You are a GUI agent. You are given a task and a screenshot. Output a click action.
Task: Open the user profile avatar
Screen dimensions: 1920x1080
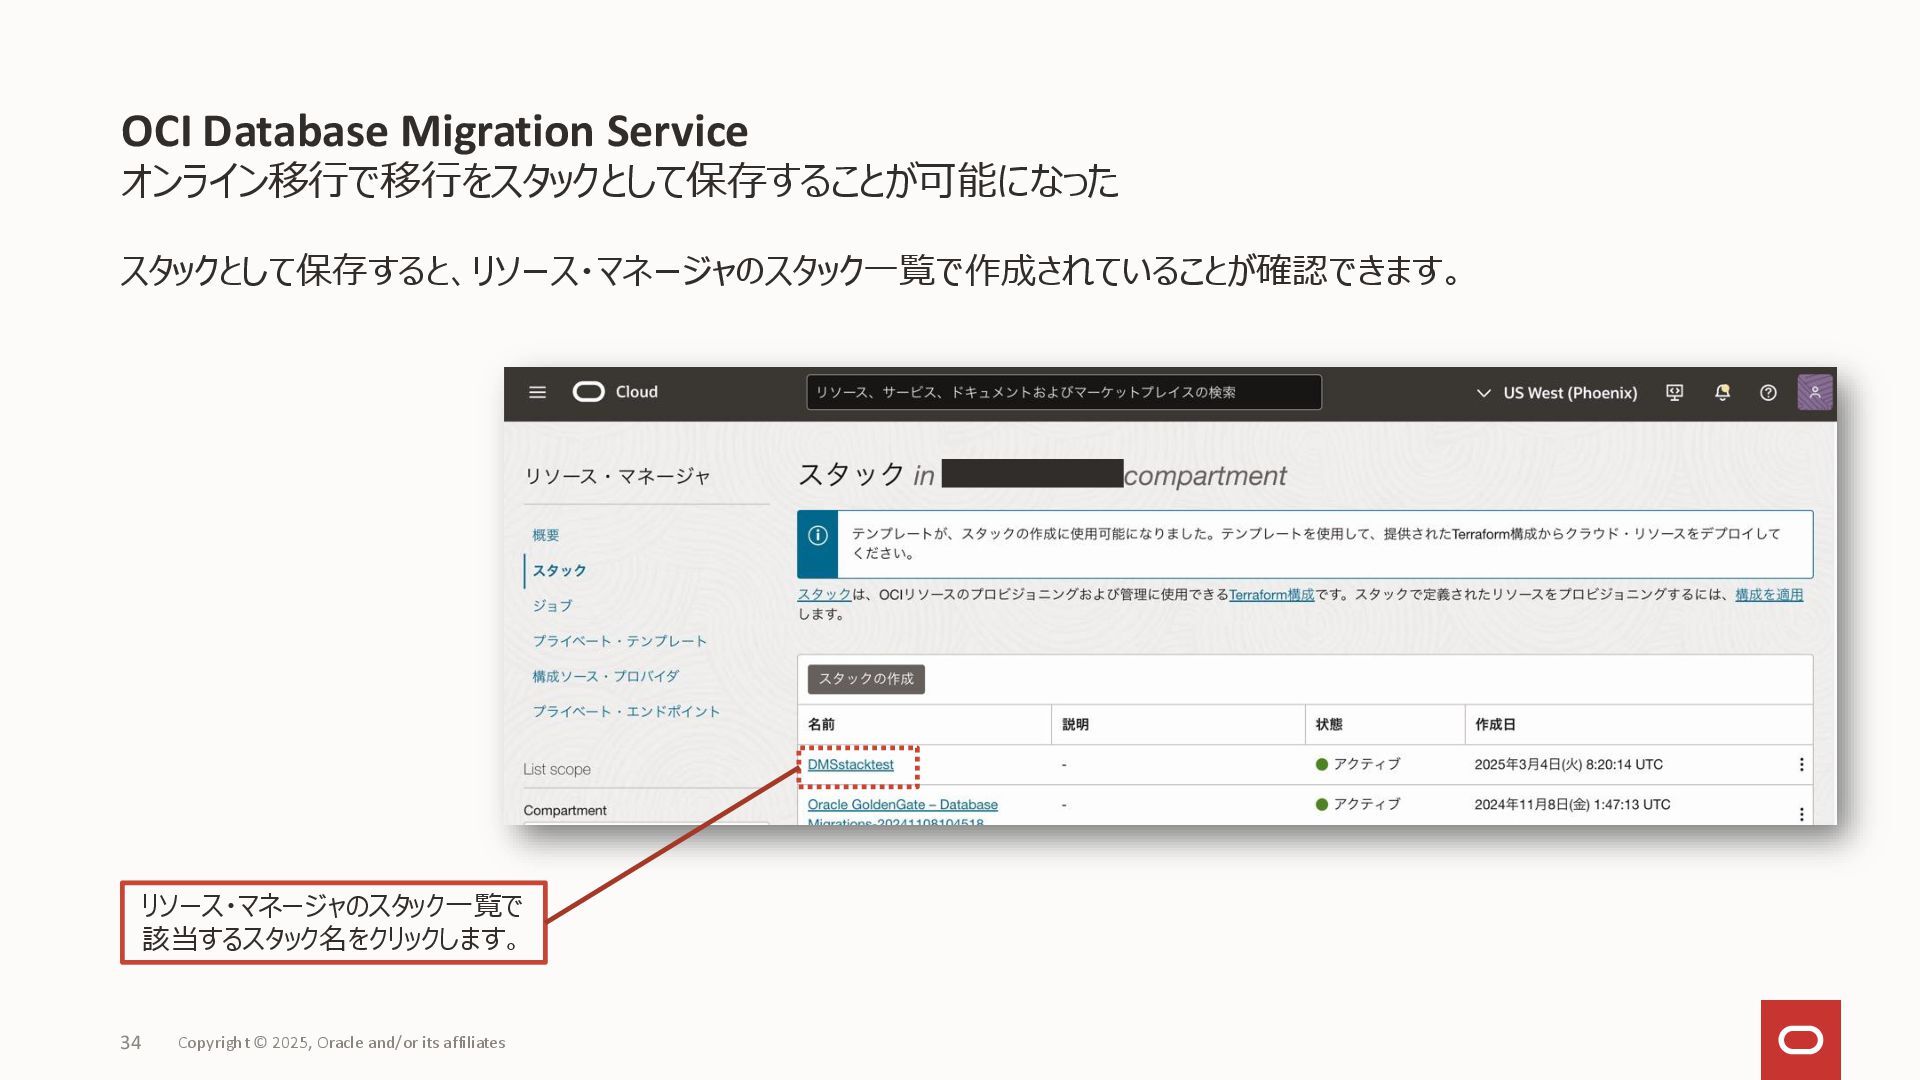1814,392
